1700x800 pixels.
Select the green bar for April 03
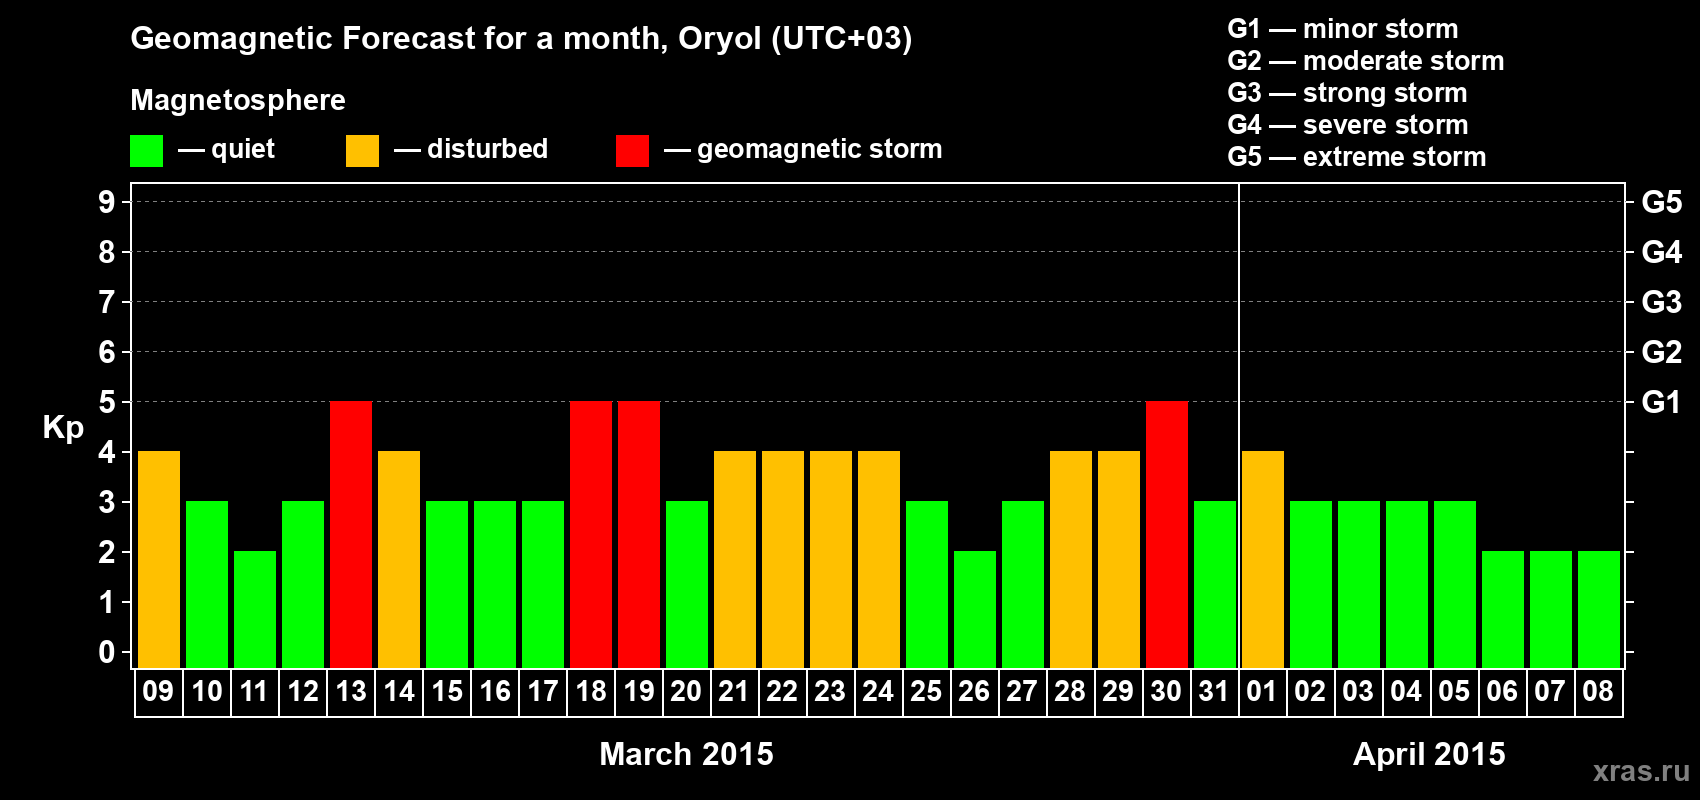[1359, 584]
